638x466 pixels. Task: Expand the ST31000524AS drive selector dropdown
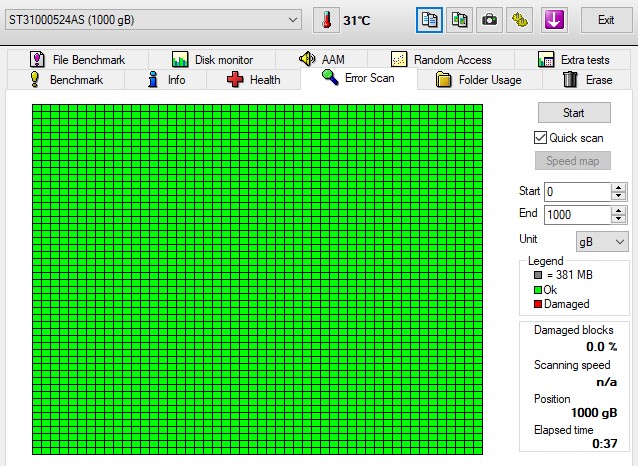tap(292, 20)
